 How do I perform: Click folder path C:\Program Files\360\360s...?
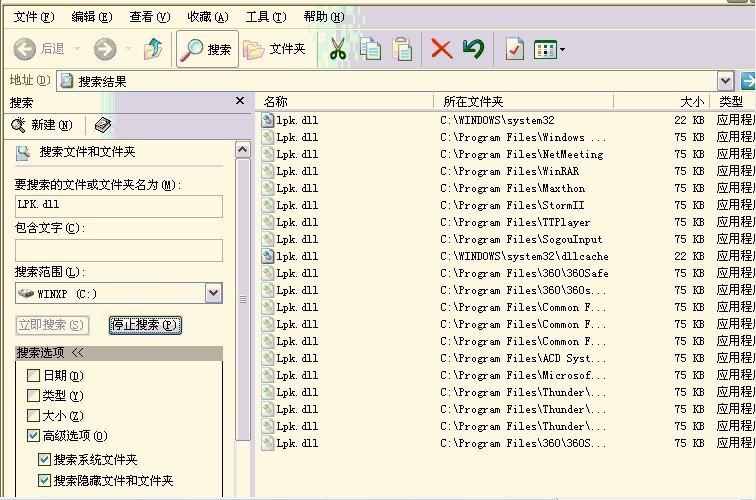[523, 290]
